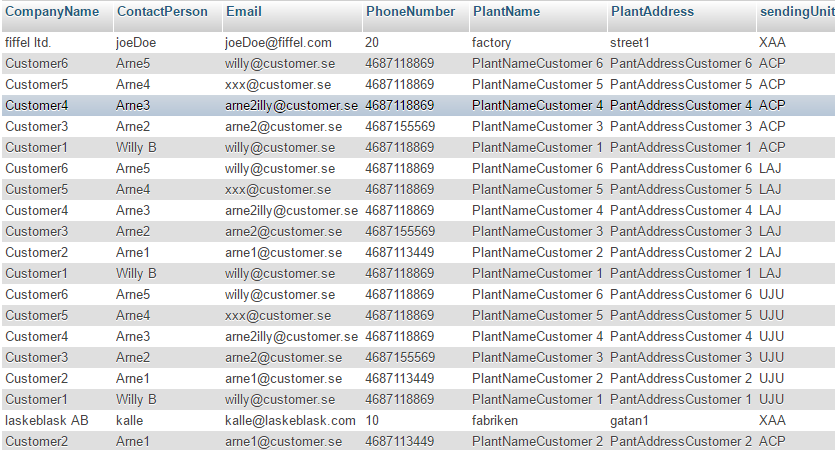Click 4687155569 in the ACP row
Screen dimensions: 835x450
pos(400,127)
